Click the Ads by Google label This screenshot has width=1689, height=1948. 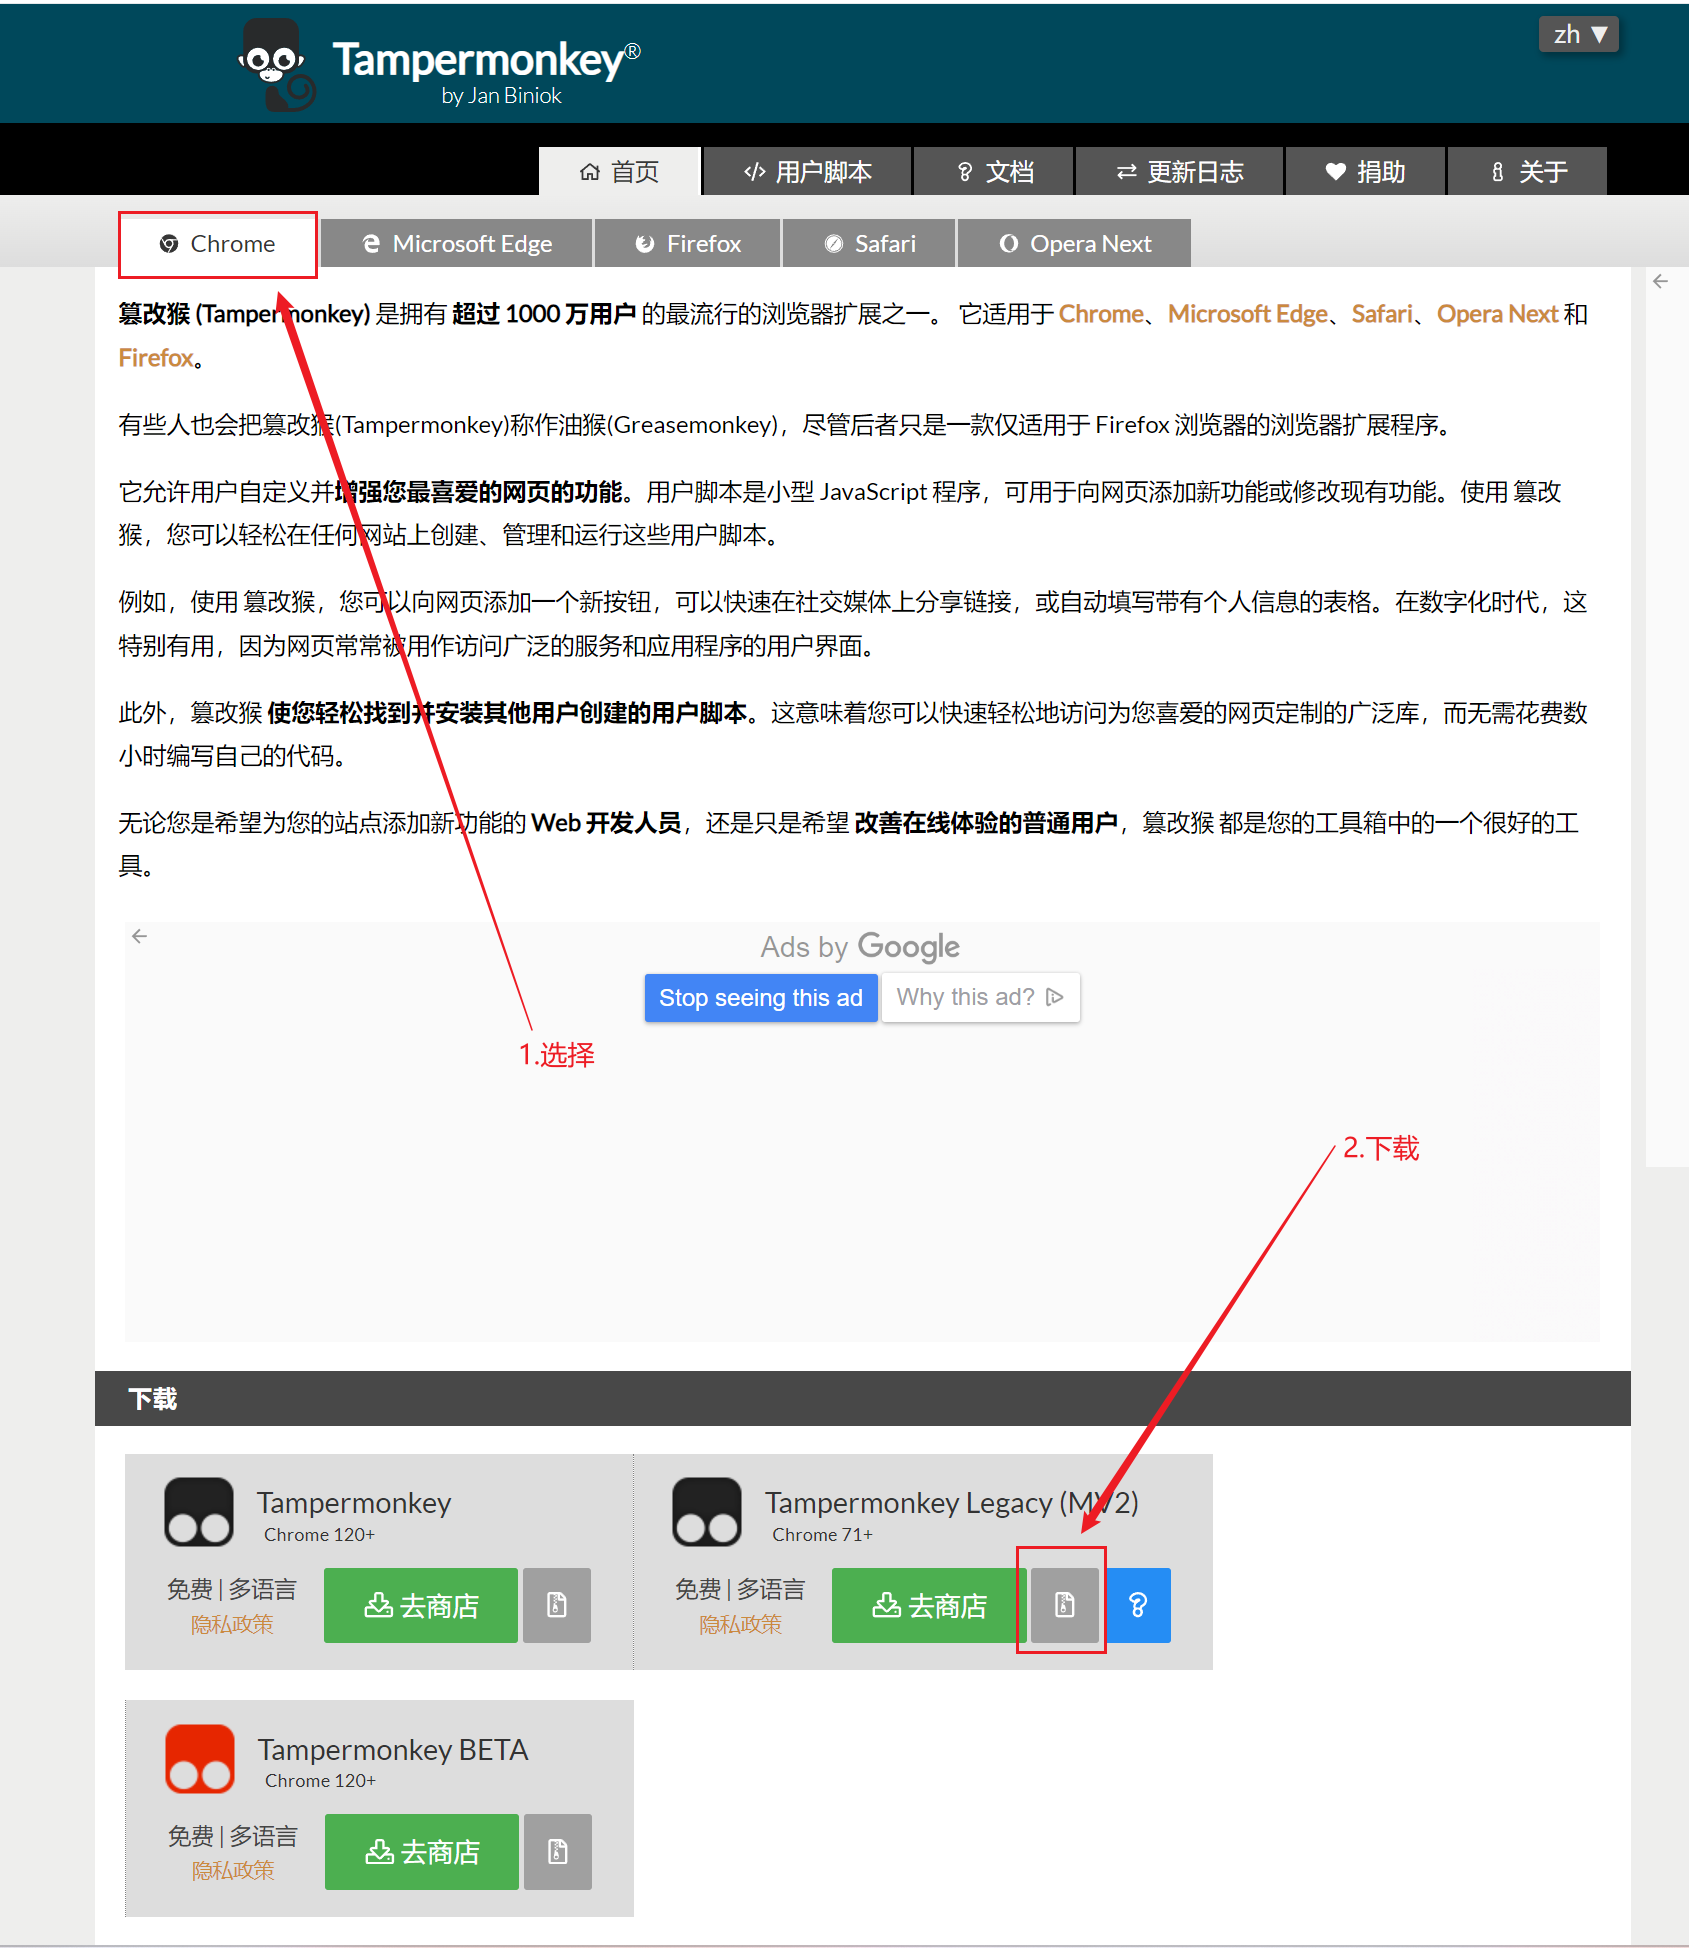pos(860,947)
